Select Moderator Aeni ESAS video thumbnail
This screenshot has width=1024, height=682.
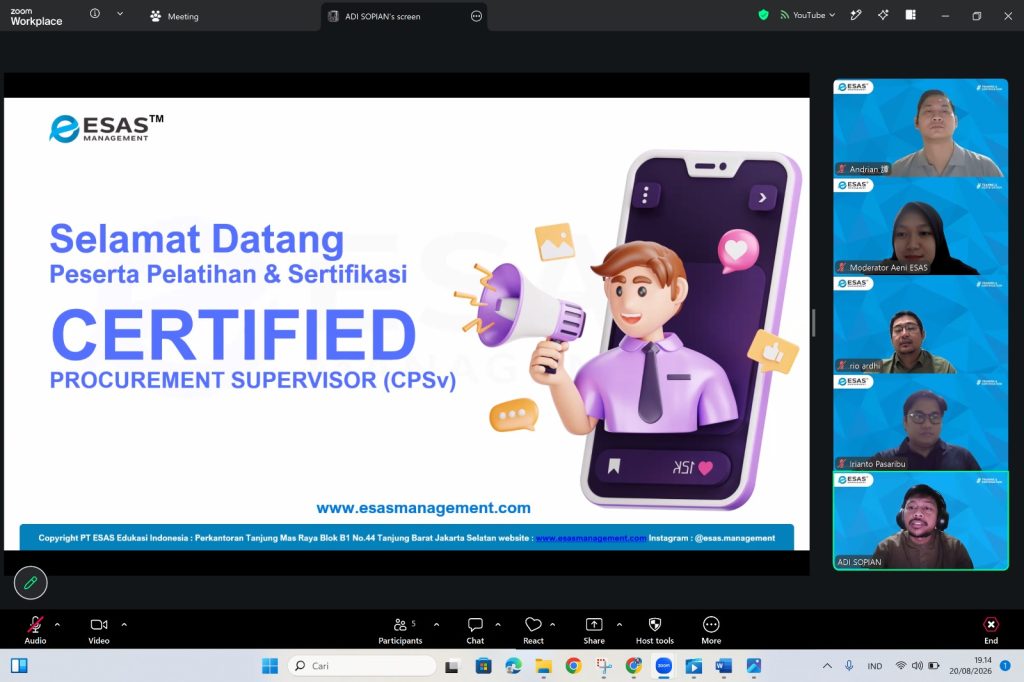[920, 226]
